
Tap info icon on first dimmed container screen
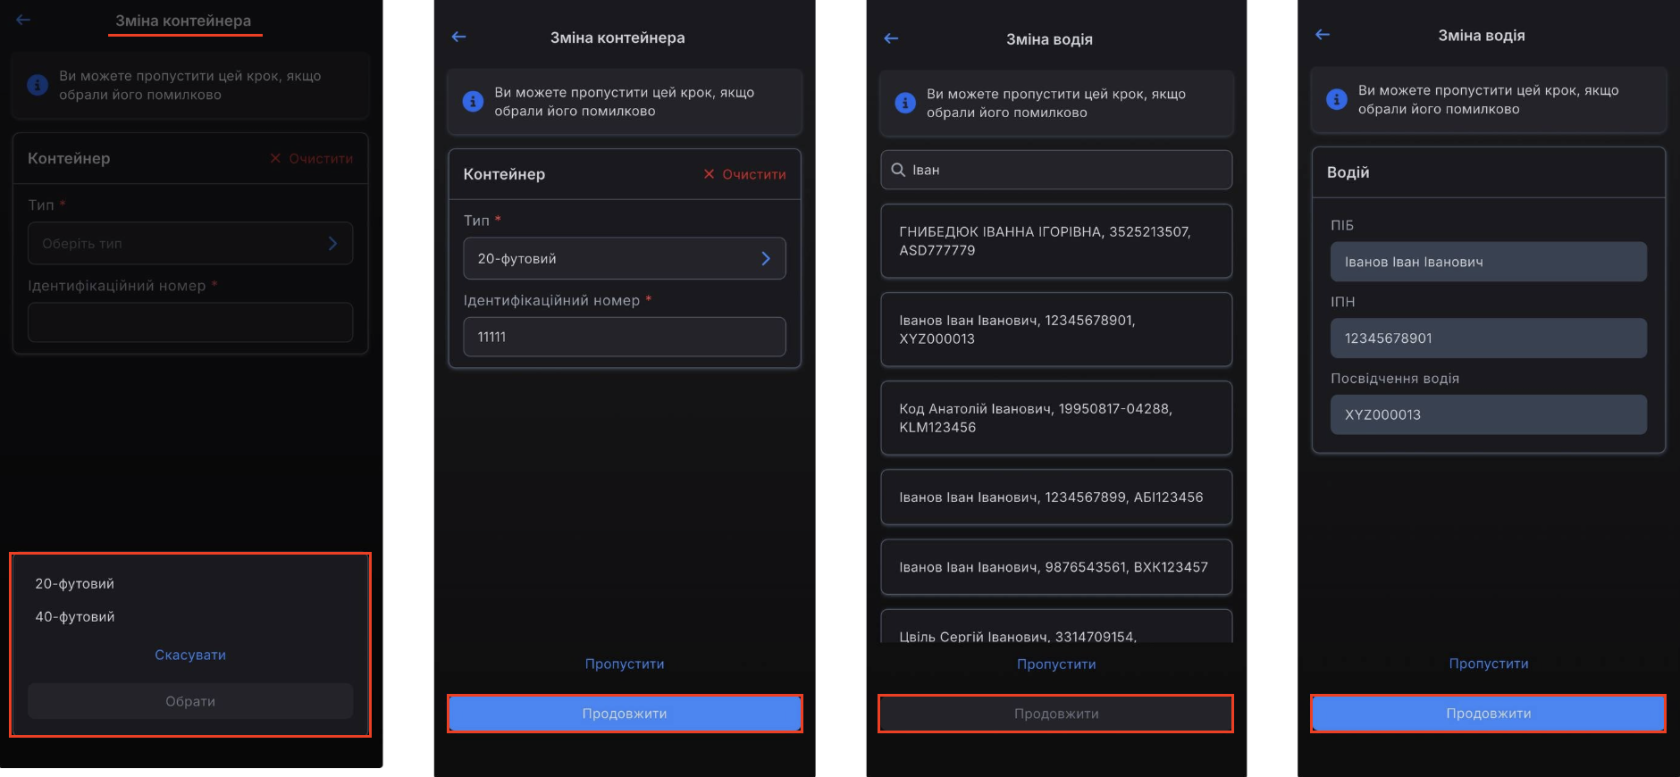tap(37, 85)
